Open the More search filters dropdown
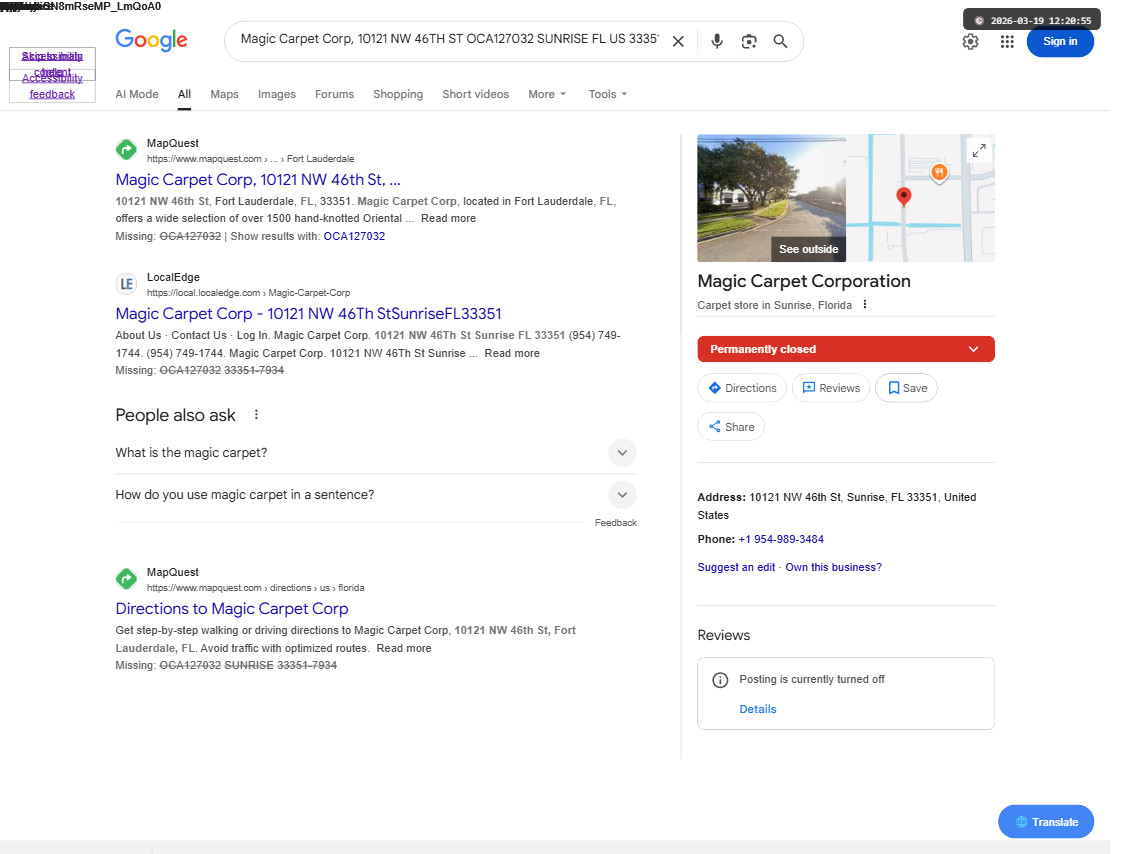Screen dimensions: 1124x854 click(547, 94)
